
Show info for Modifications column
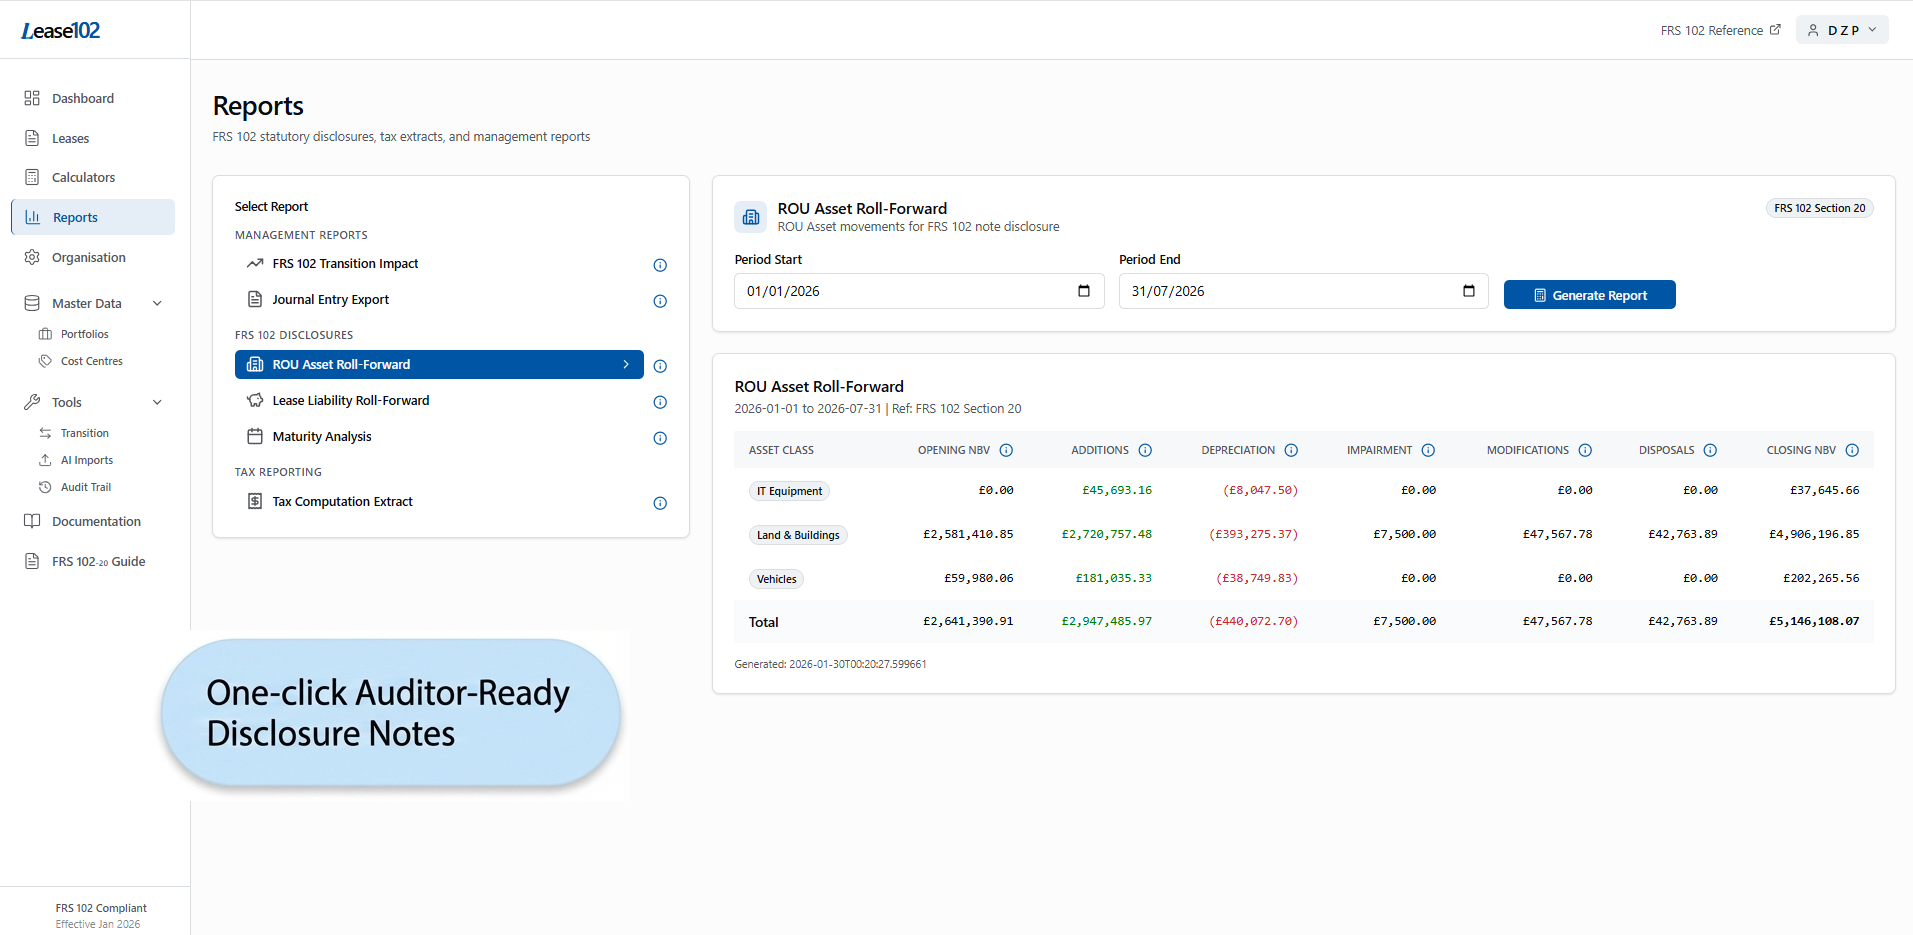pos(1585,450)
